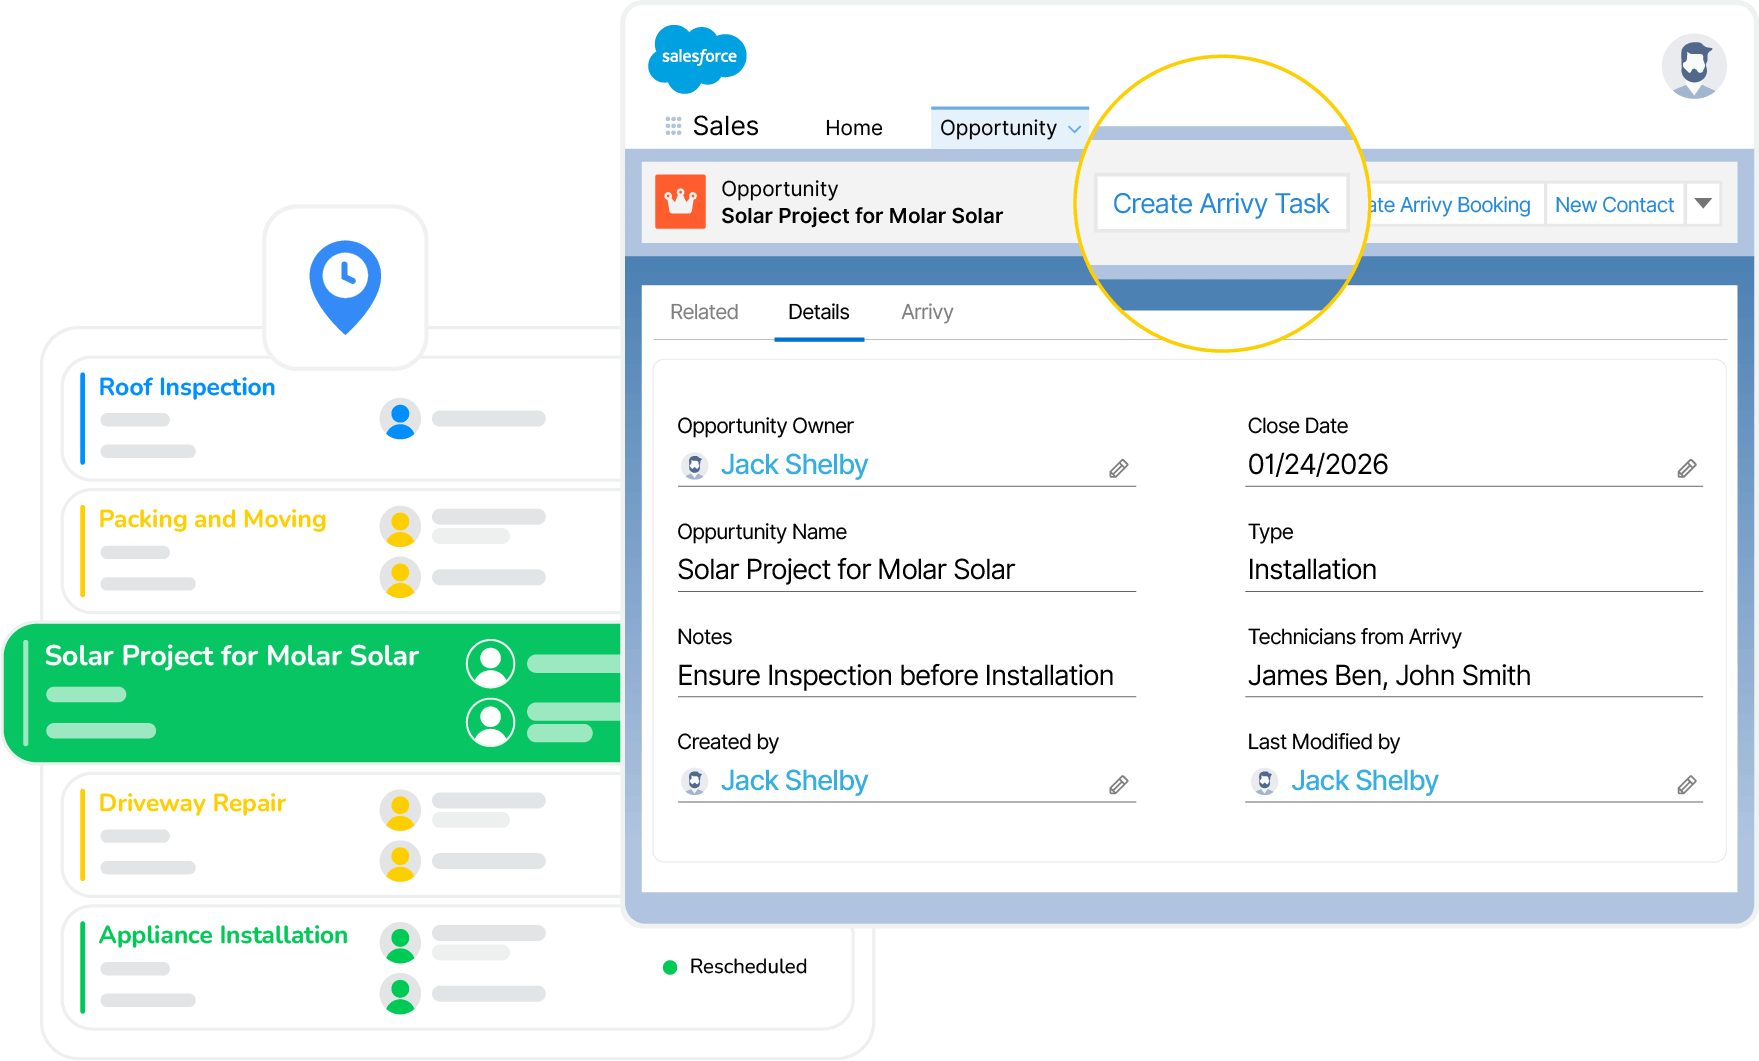Click the Salesforce cloud logo
This screenshot has height=1061, width=1759.
tap(697, 58)
